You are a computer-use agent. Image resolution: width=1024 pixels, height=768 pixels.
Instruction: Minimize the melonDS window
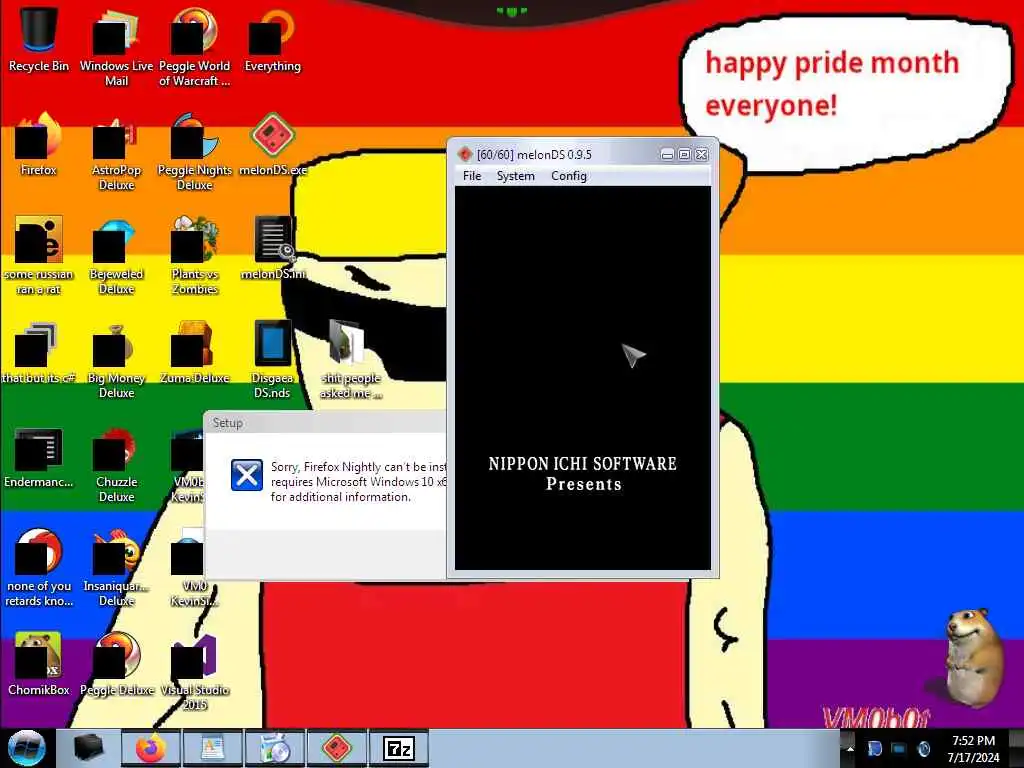click(667, 155)
